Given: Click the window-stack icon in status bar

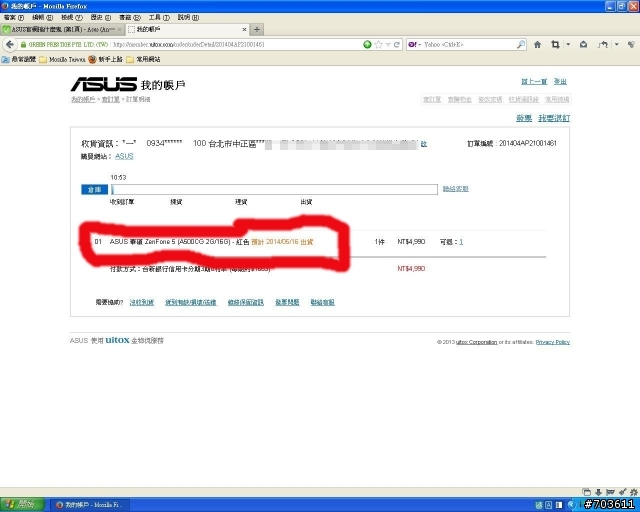Looking at the screenshot, I should (587, 492).
